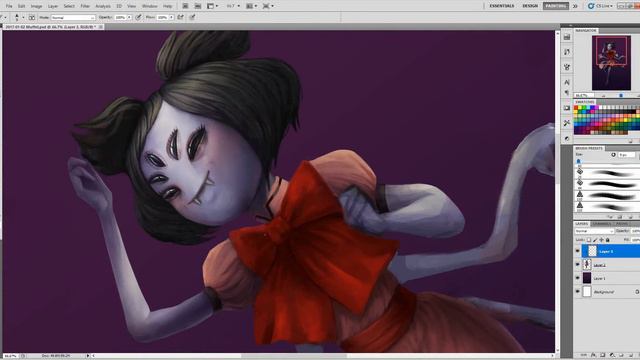Launch Bridge from the application bar
This screenshot has width=640, height=360.
coord(185,6)
